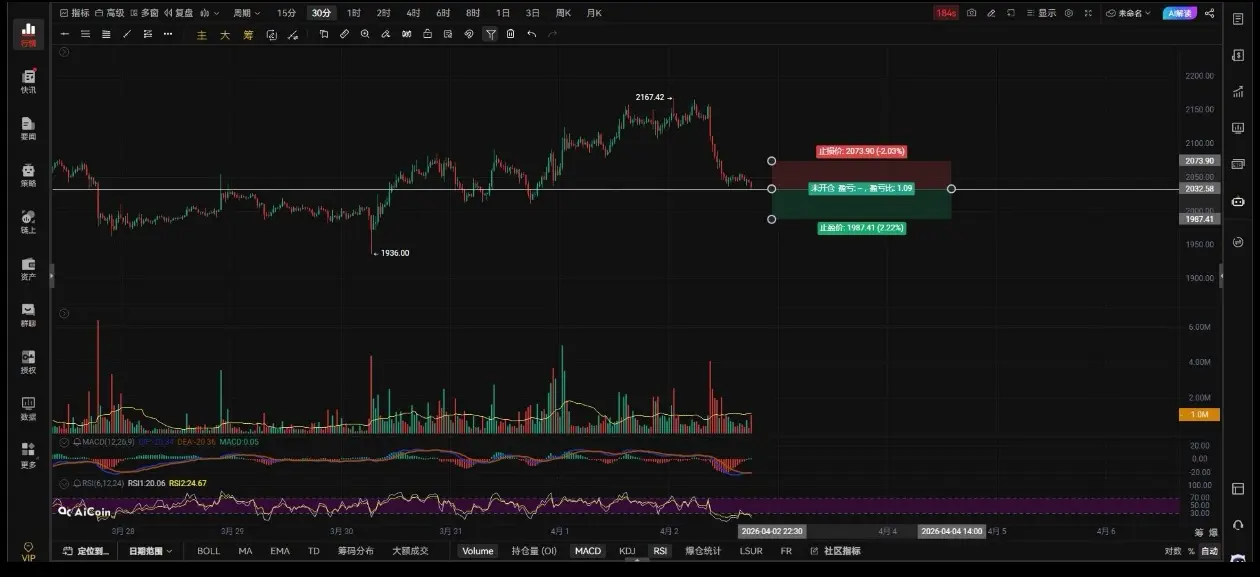The width and height of the screenshot is (1260, 577).
Task: Click the 高级 advanced button
Action: click(109, 13)
